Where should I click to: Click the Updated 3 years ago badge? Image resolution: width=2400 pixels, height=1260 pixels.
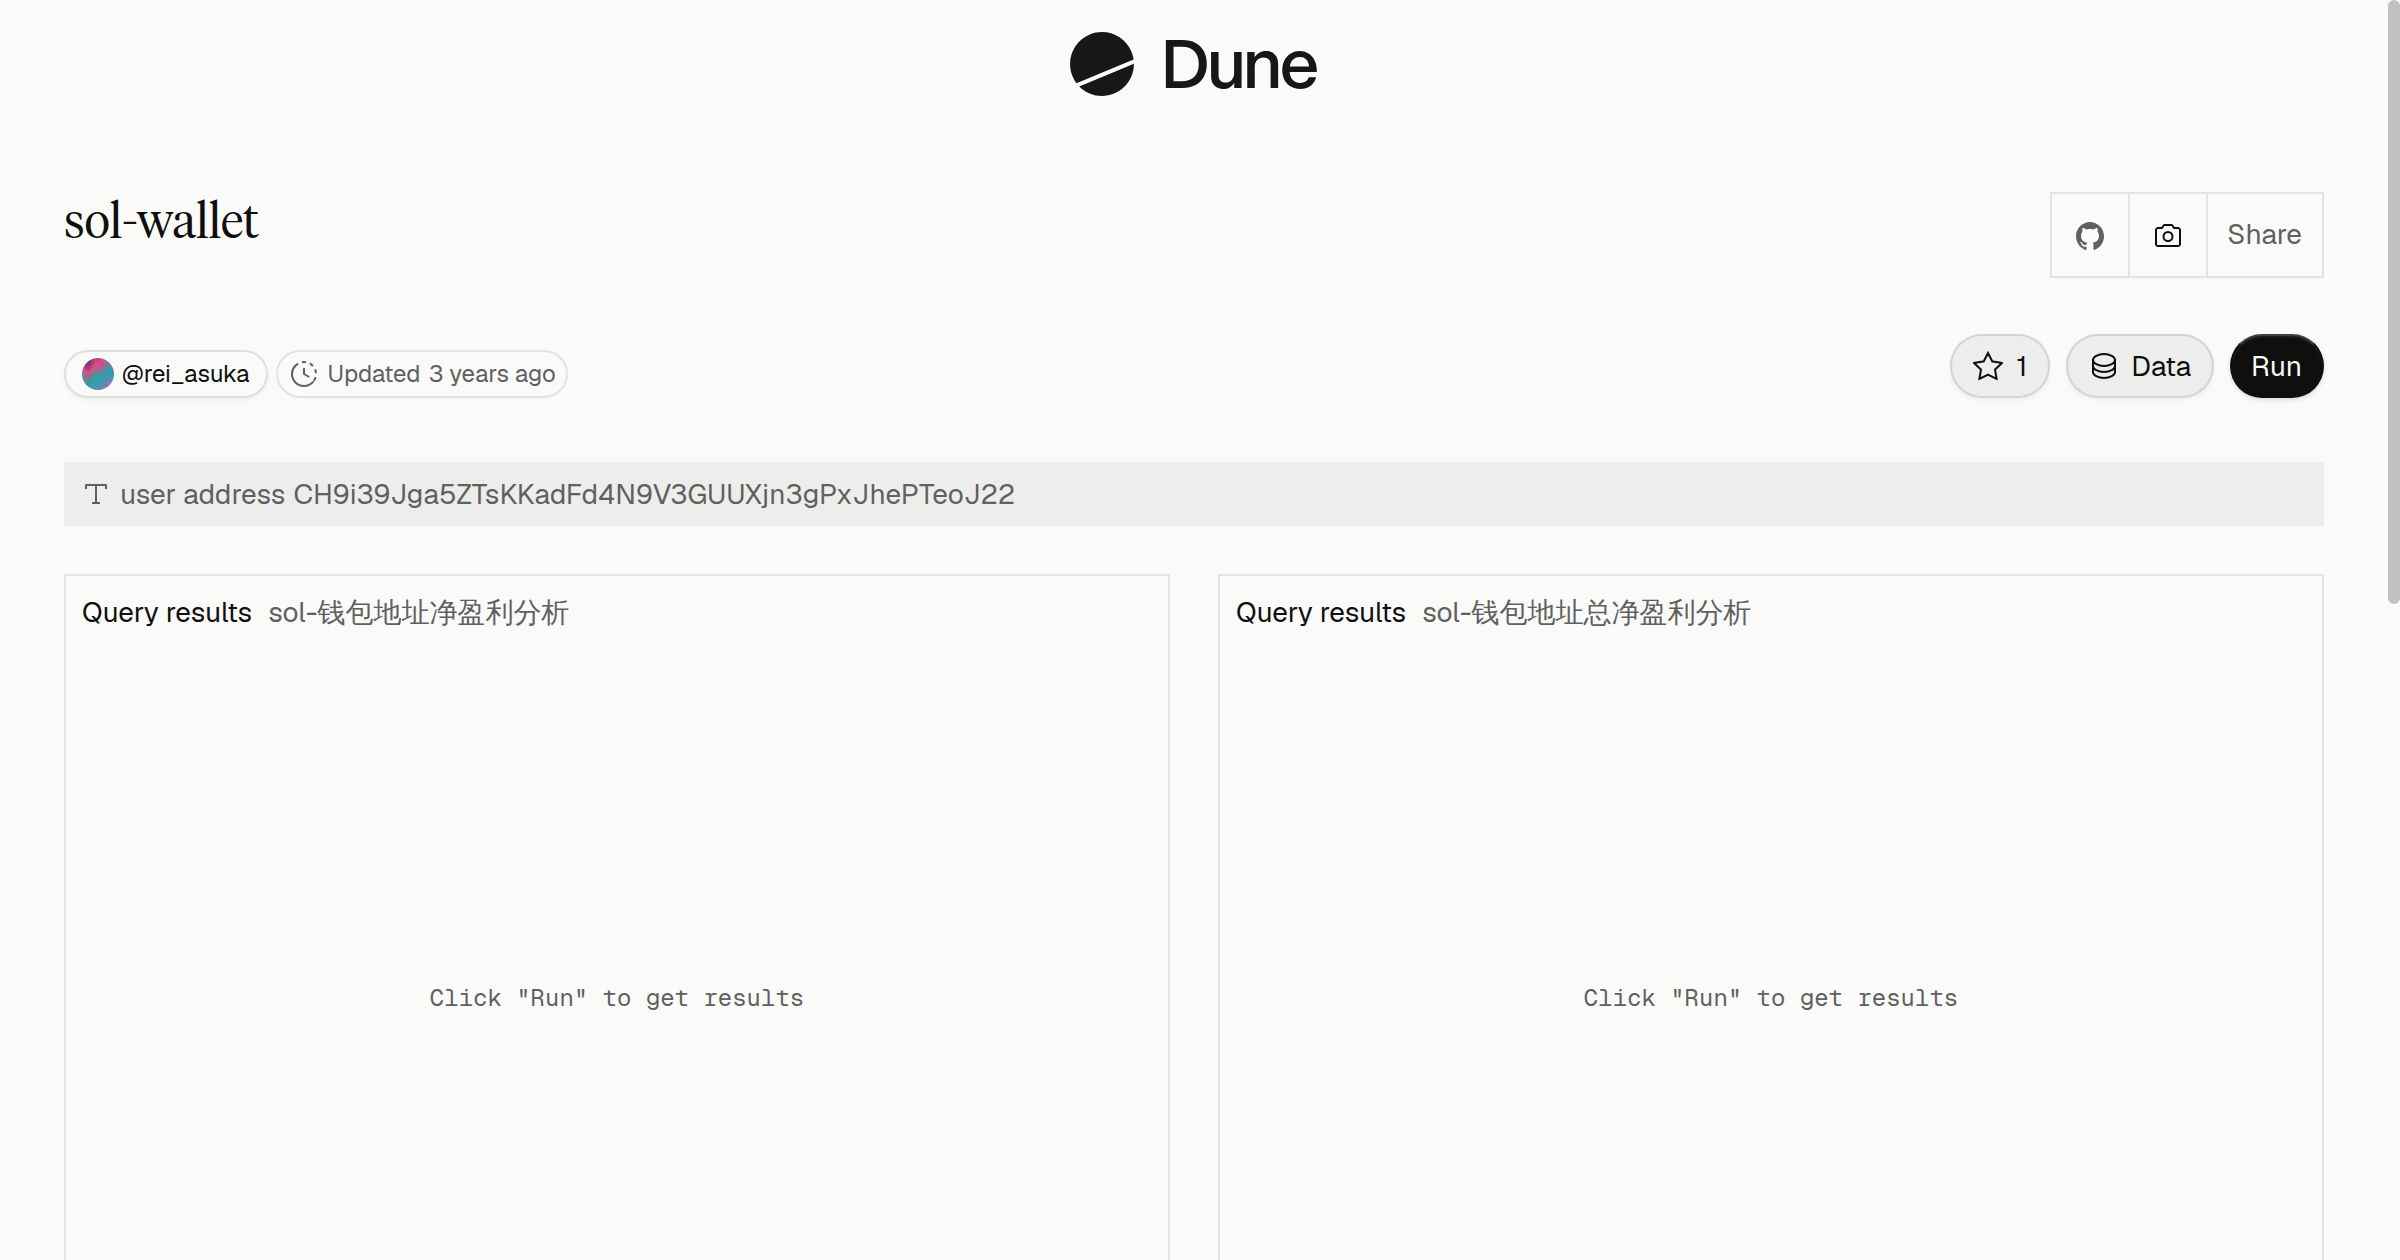[x=422, y=374]
